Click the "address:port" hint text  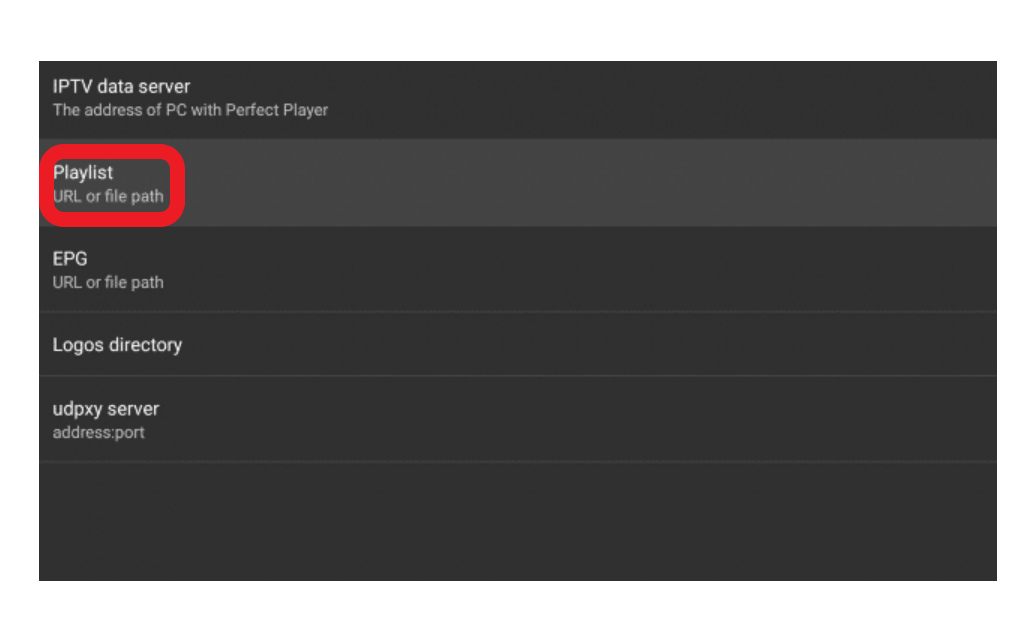98,433
